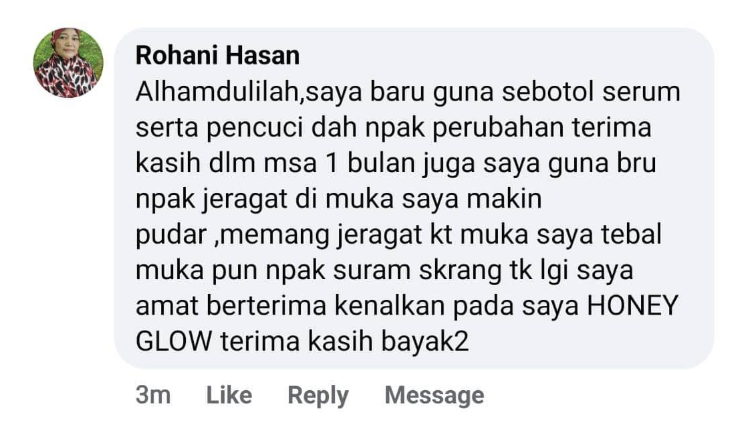This screenshot has width=748, height=436.
Task: Click the word pudar in the comment
Action: click(x=171, y=236)
